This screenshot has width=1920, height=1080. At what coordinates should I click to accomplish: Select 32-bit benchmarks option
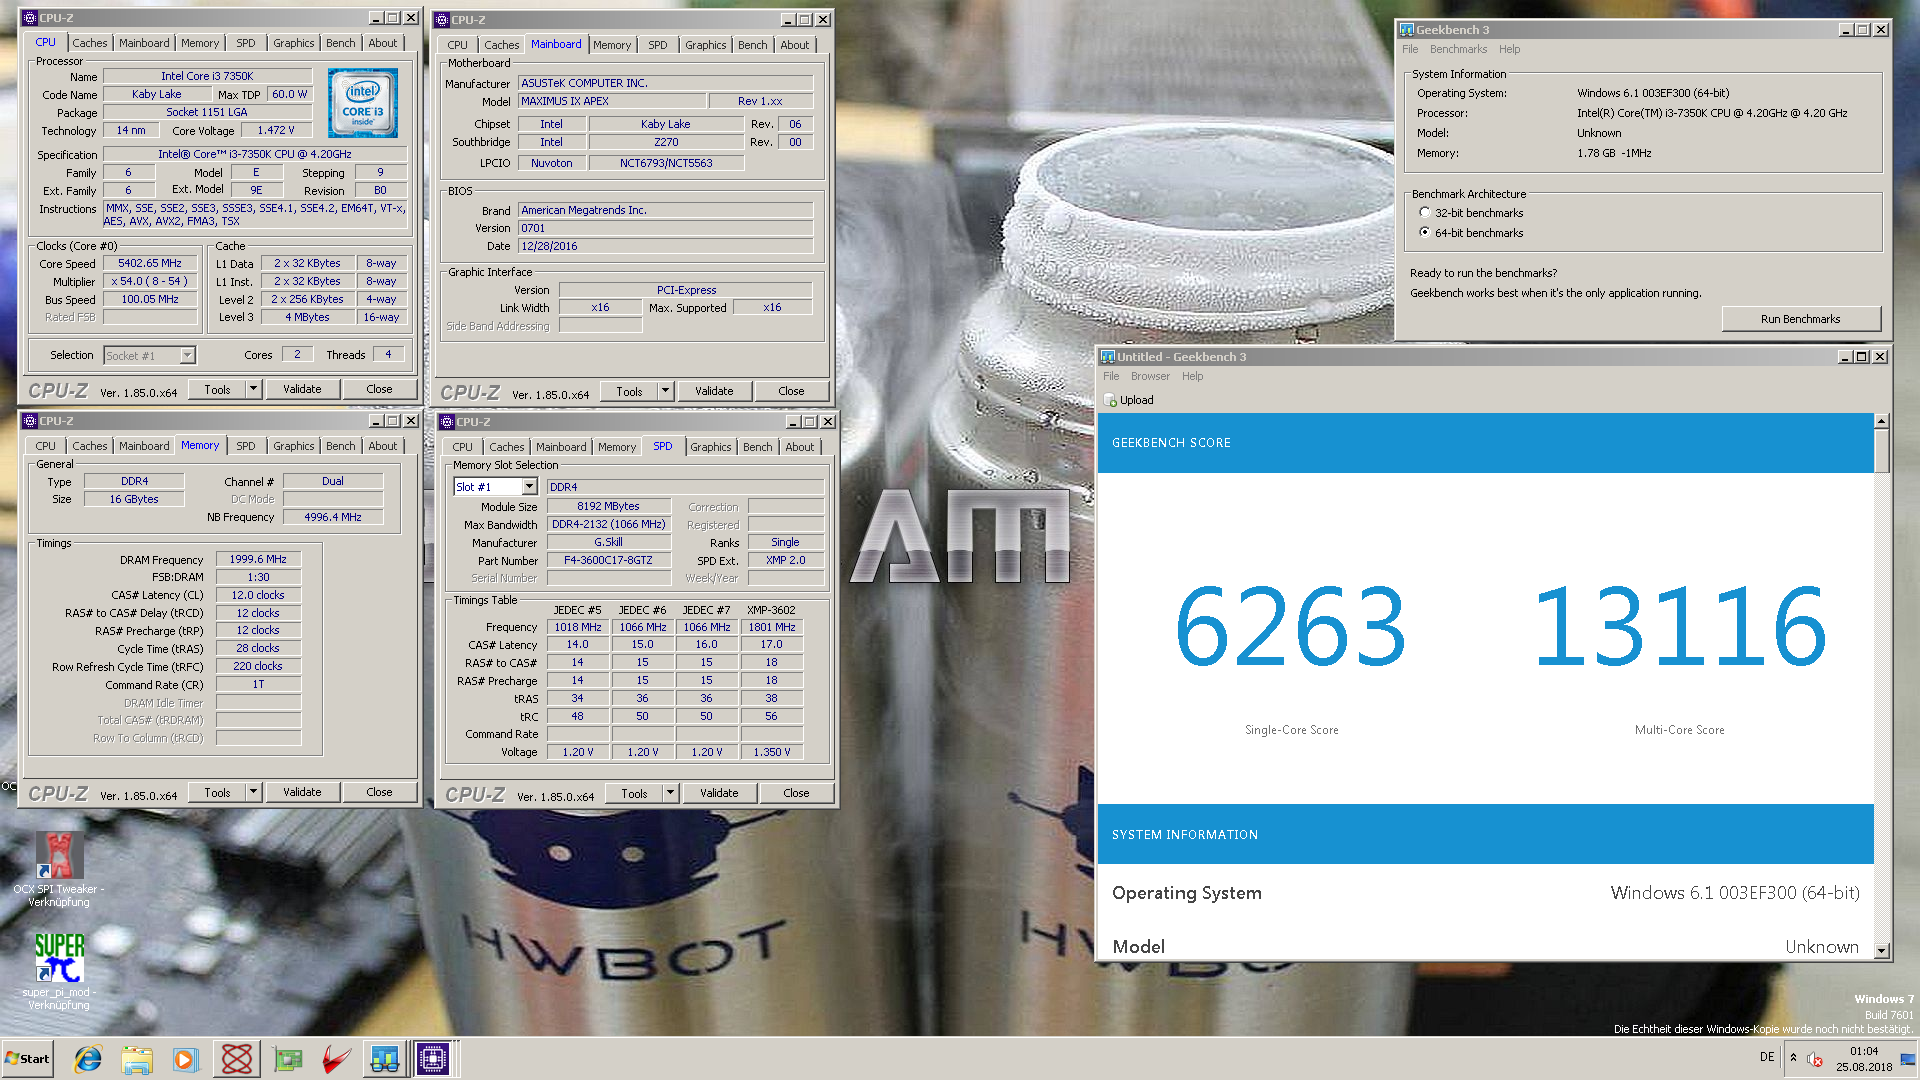point(1425,213)
